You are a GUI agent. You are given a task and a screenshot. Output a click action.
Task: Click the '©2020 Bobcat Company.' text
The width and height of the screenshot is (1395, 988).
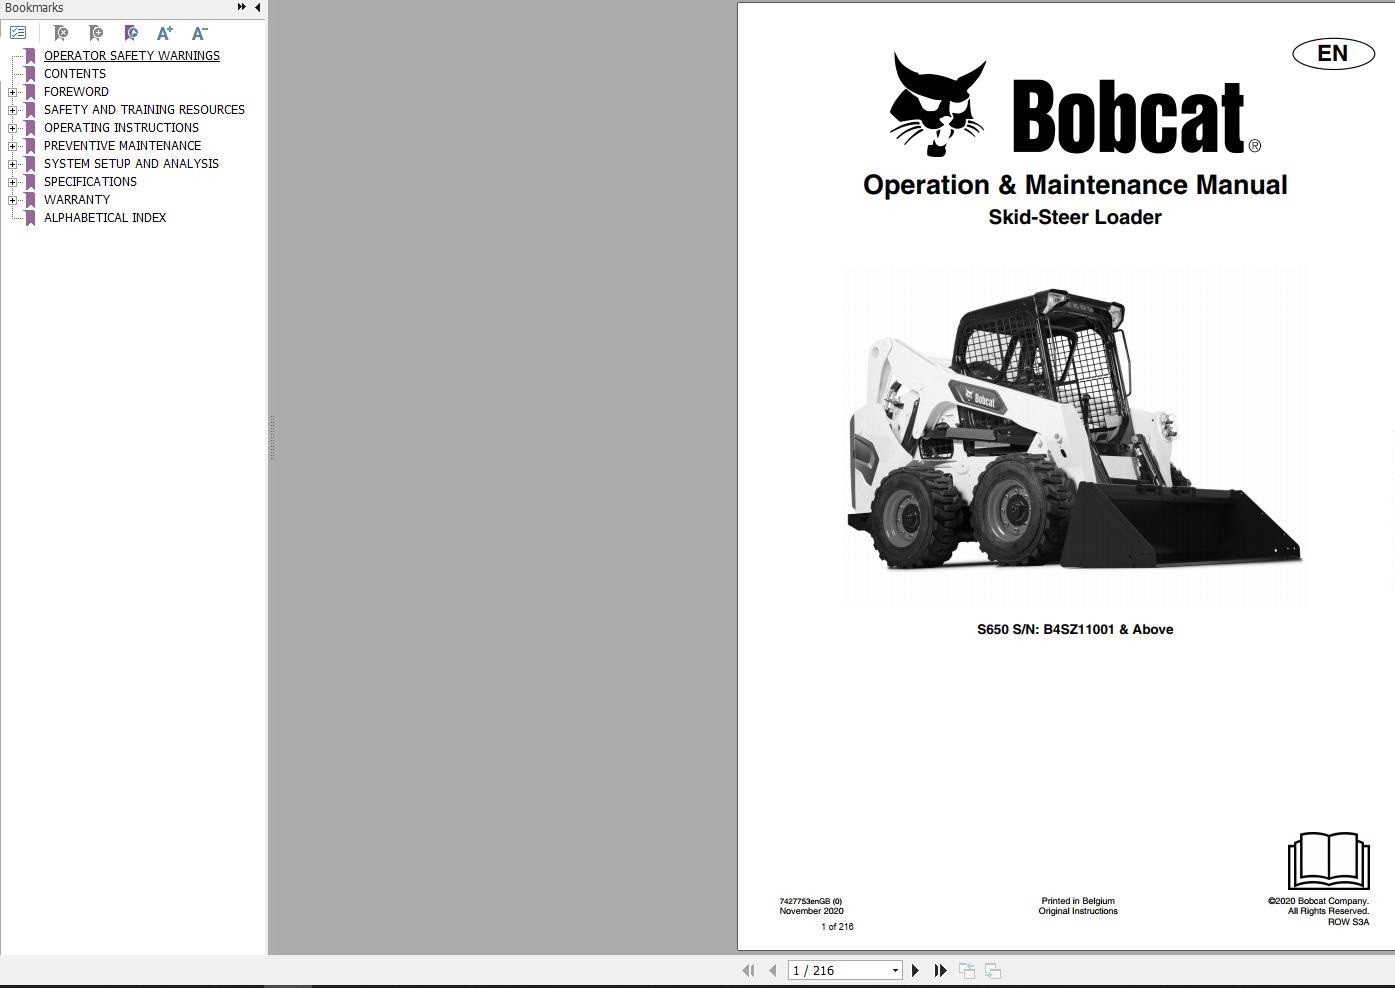pyautogui.click(x=1318, y=901)
